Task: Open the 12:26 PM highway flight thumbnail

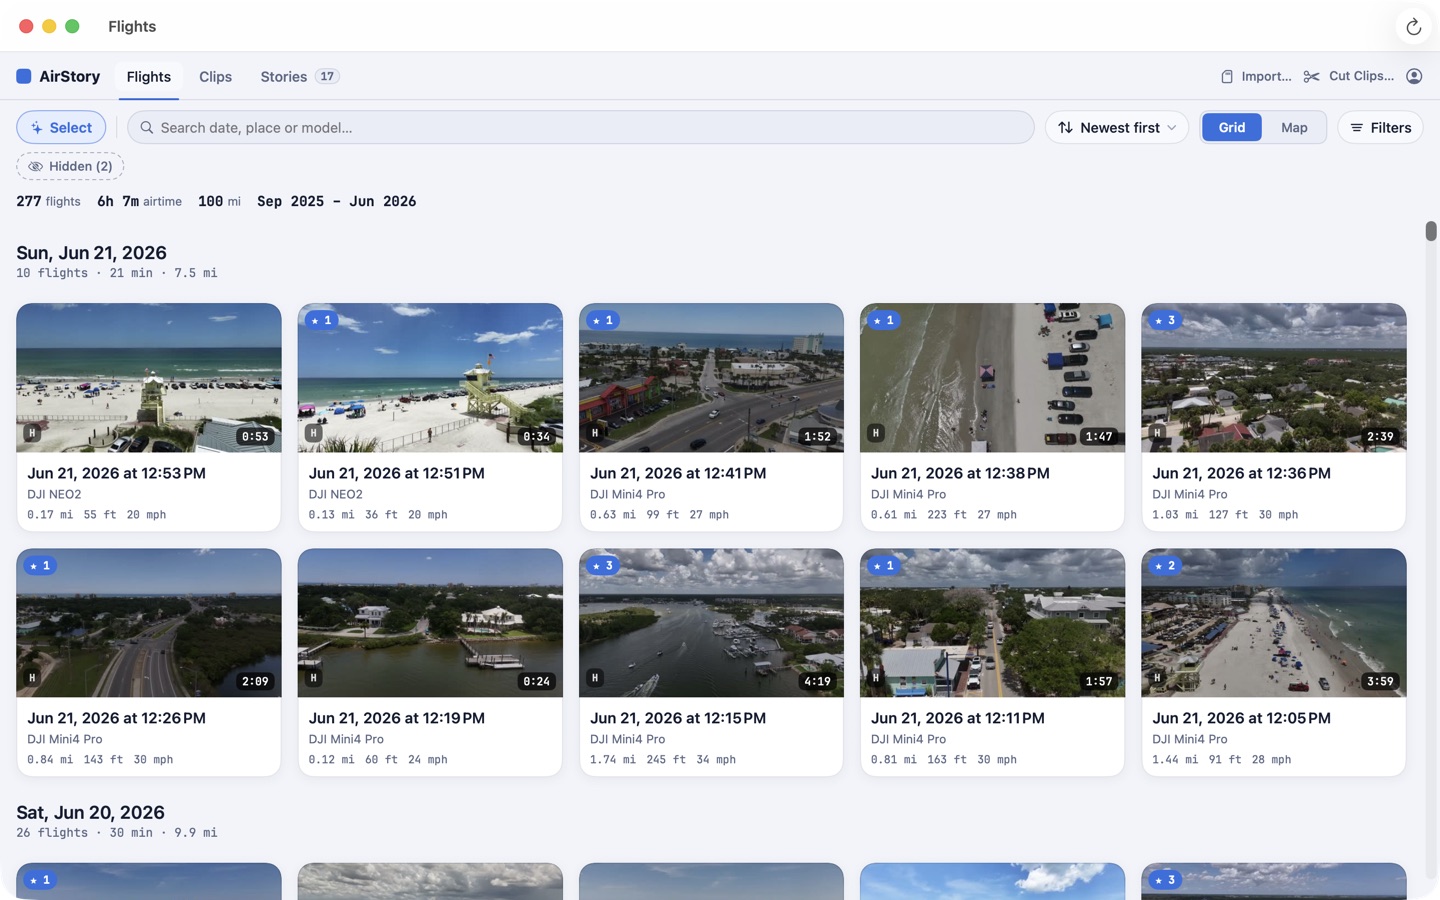Action: [x=149, y=623]
